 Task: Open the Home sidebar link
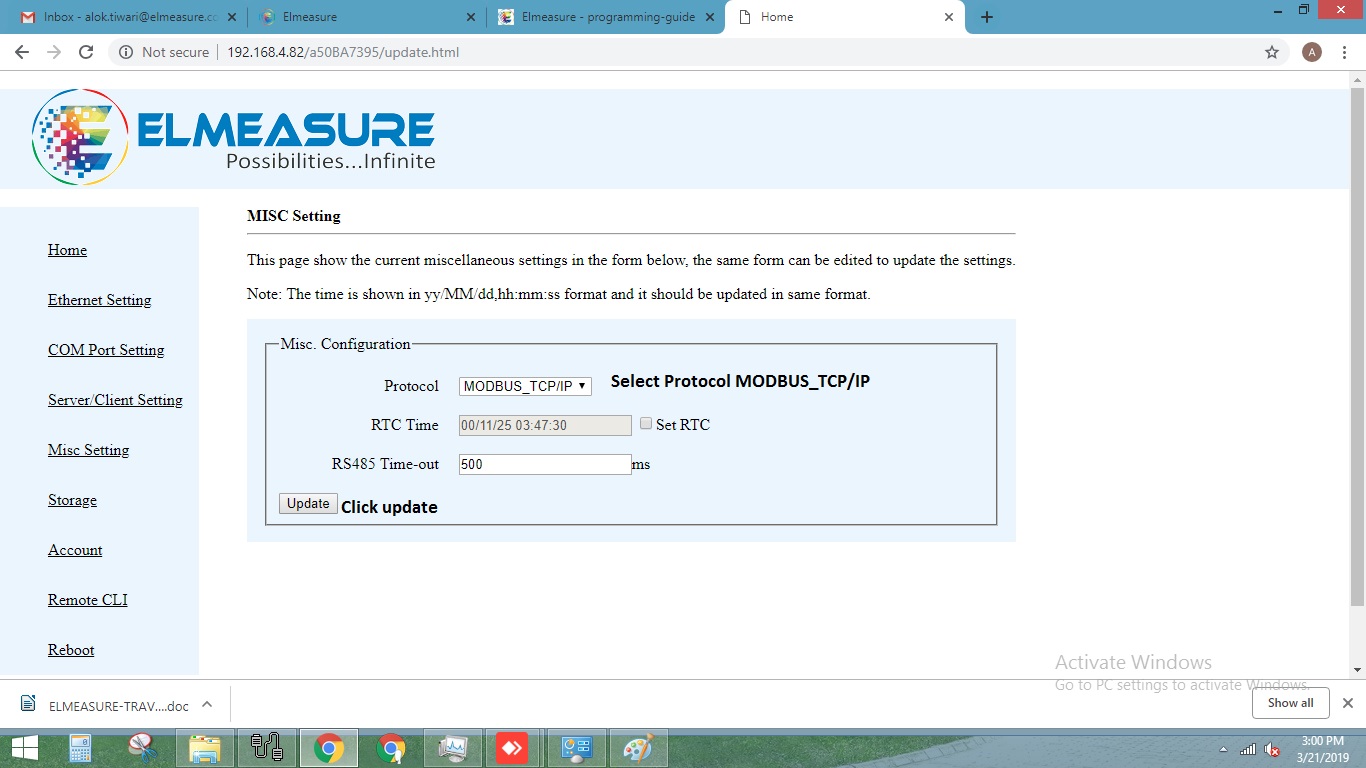pyautogui.click(x=67, y=250)
